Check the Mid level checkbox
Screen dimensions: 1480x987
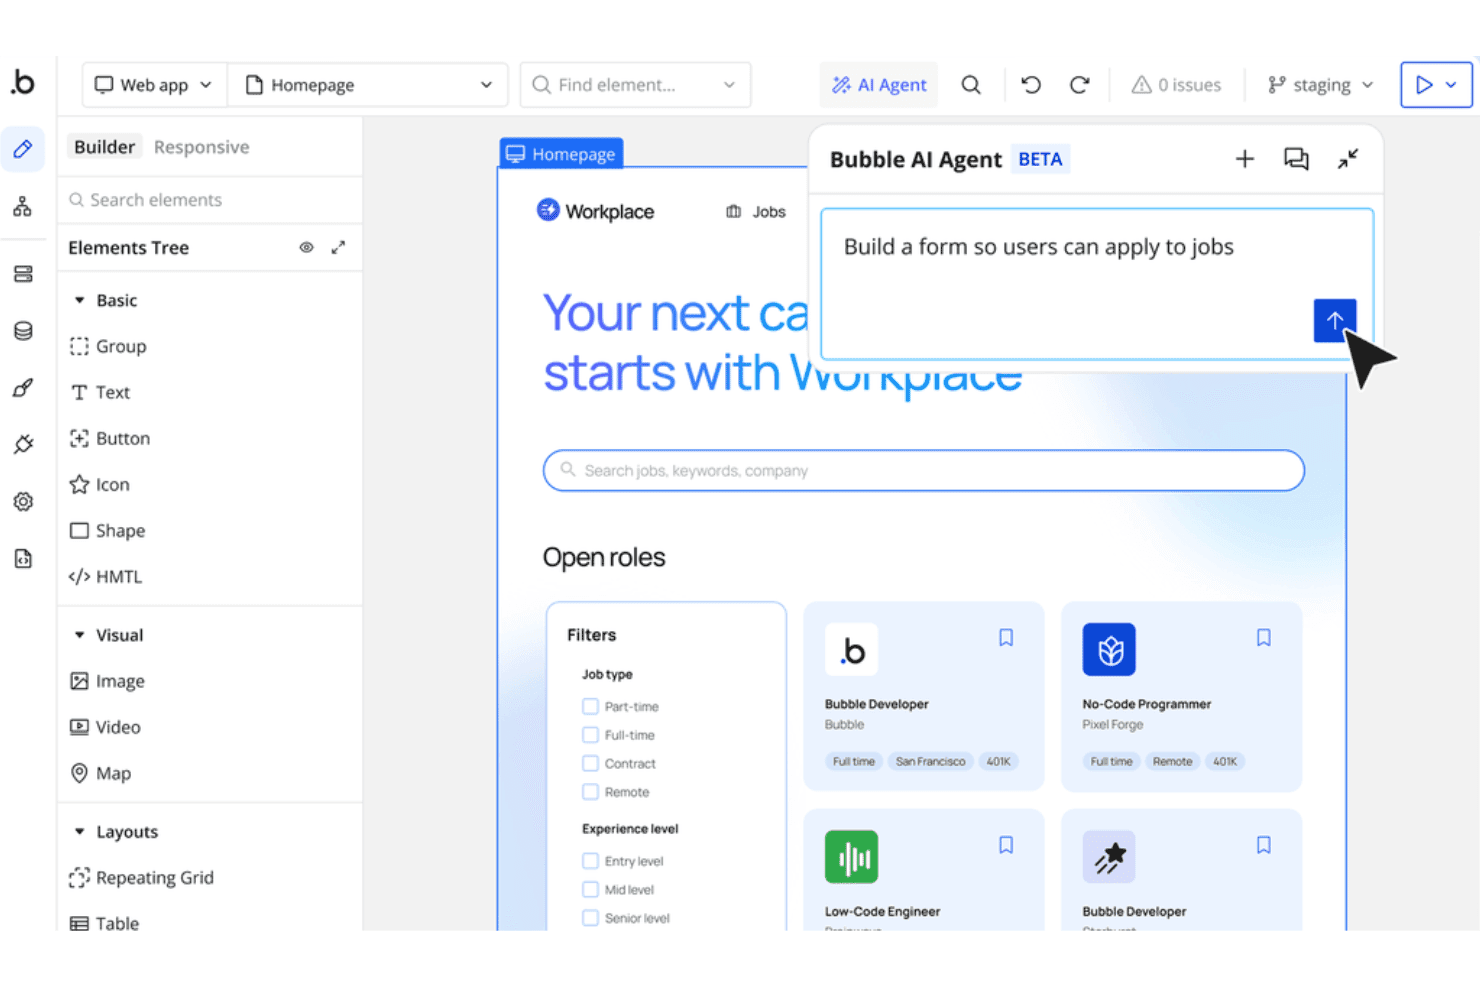(x=590, y=889)
